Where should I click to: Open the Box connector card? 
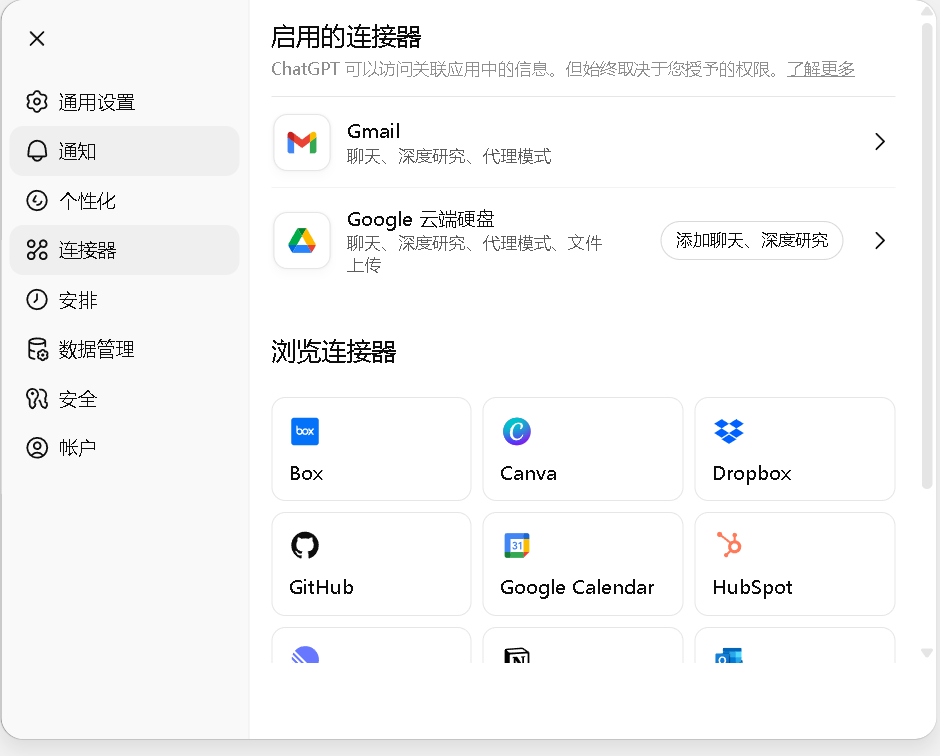click(371, 449)
